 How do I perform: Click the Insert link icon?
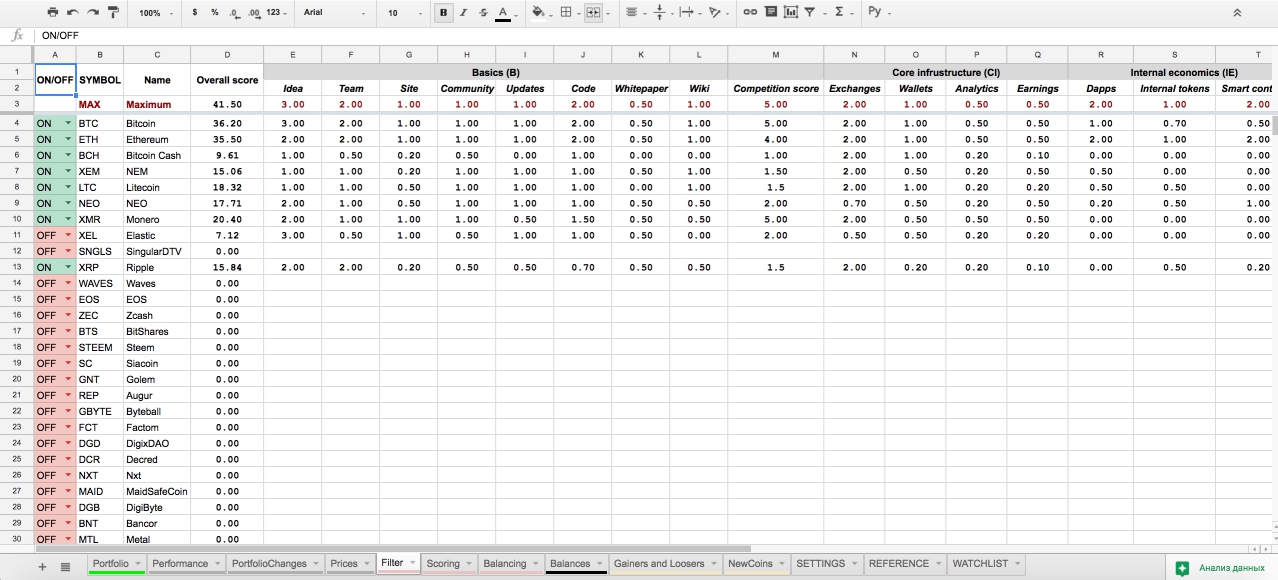click(x=749, y=13)
